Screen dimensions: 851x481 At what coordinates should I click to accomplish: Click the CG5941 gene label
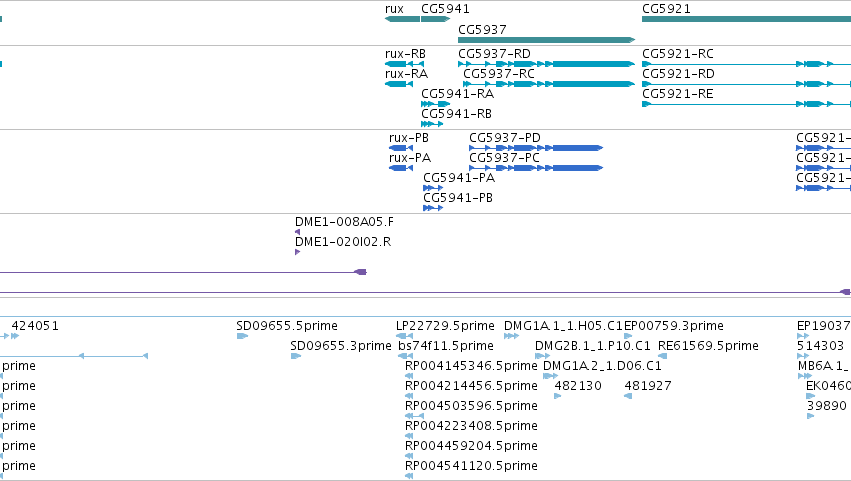(445, 9)
